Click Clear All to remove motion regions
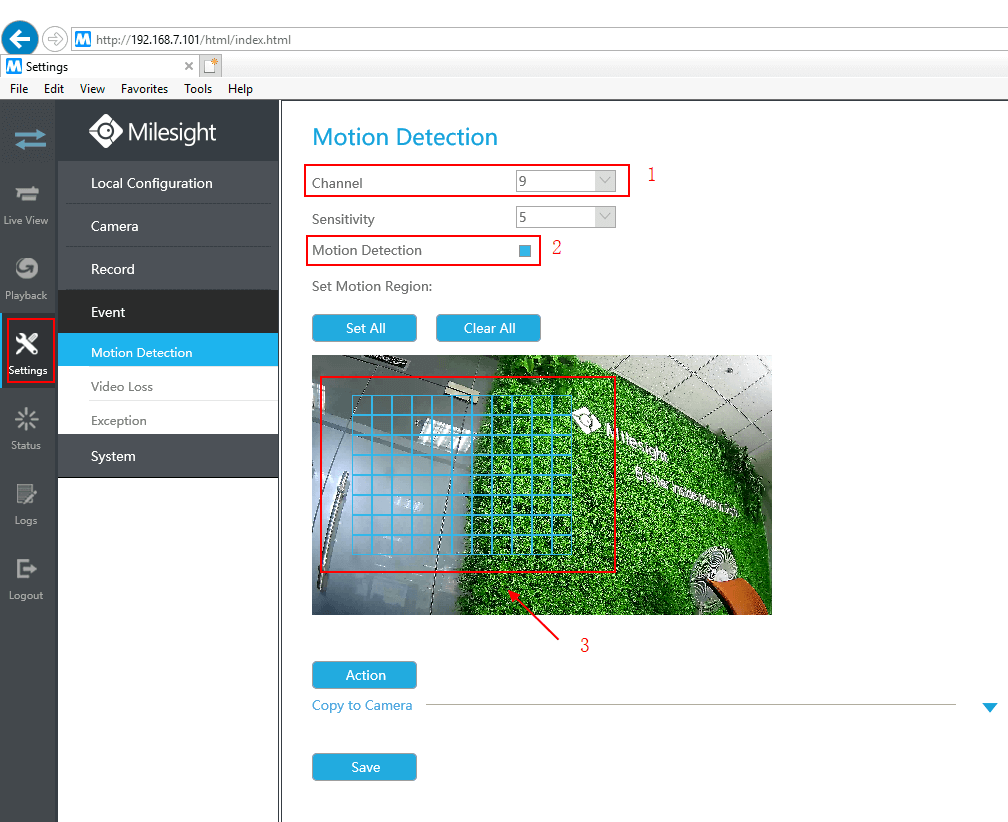 click(x=488, y=327)
